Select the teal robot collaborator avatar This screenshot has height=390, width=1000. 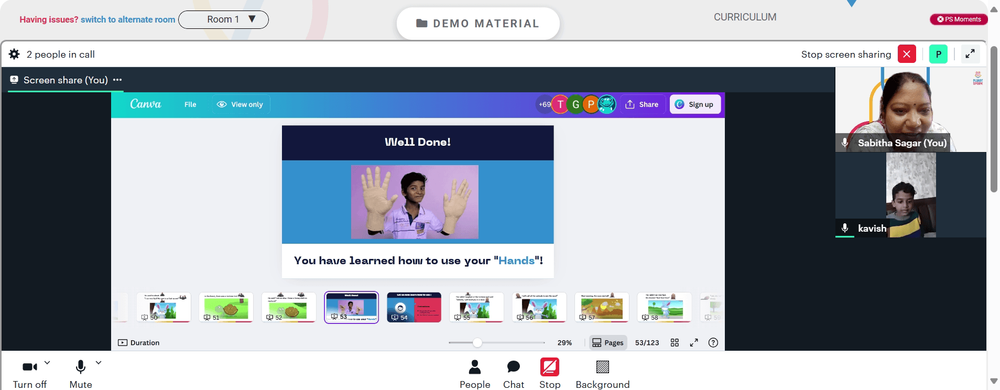tap(607, 105)
